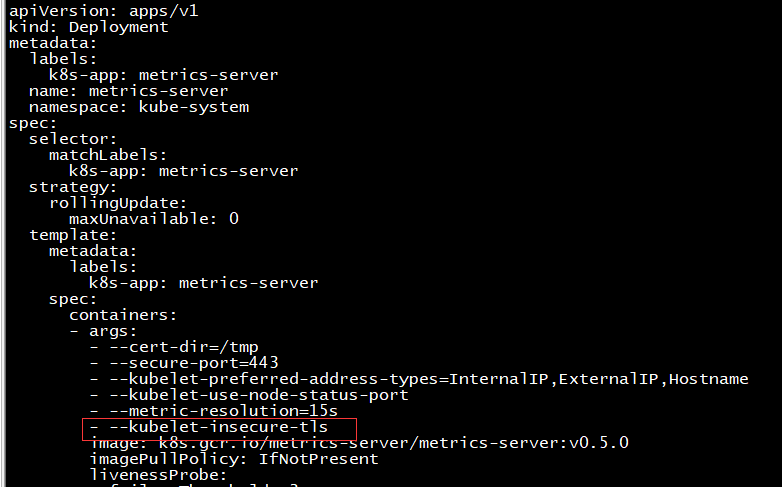
Task: Click the namespace: kube-system line
Action: [138, 106]
